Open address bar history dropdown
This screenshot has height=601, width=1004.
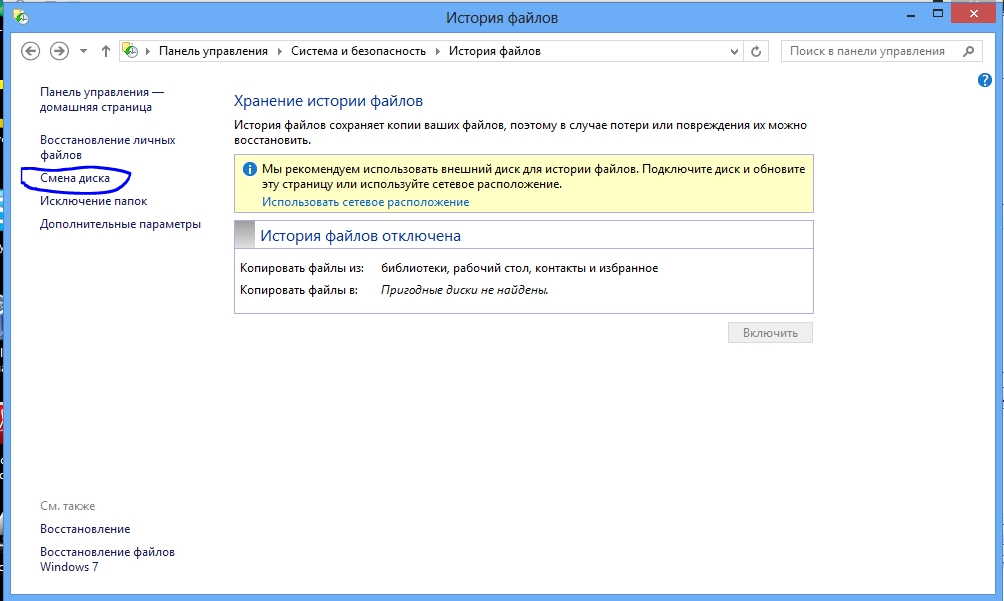(x=734, y=51)
